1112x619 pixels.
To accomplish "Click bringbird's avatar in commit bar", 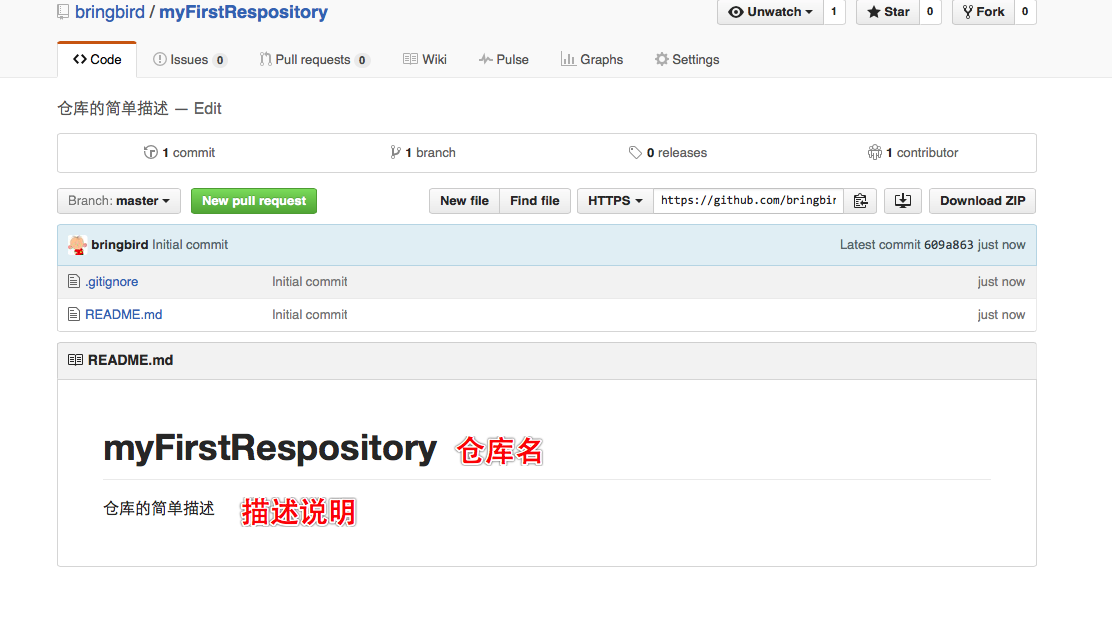I will click(77, 245).
